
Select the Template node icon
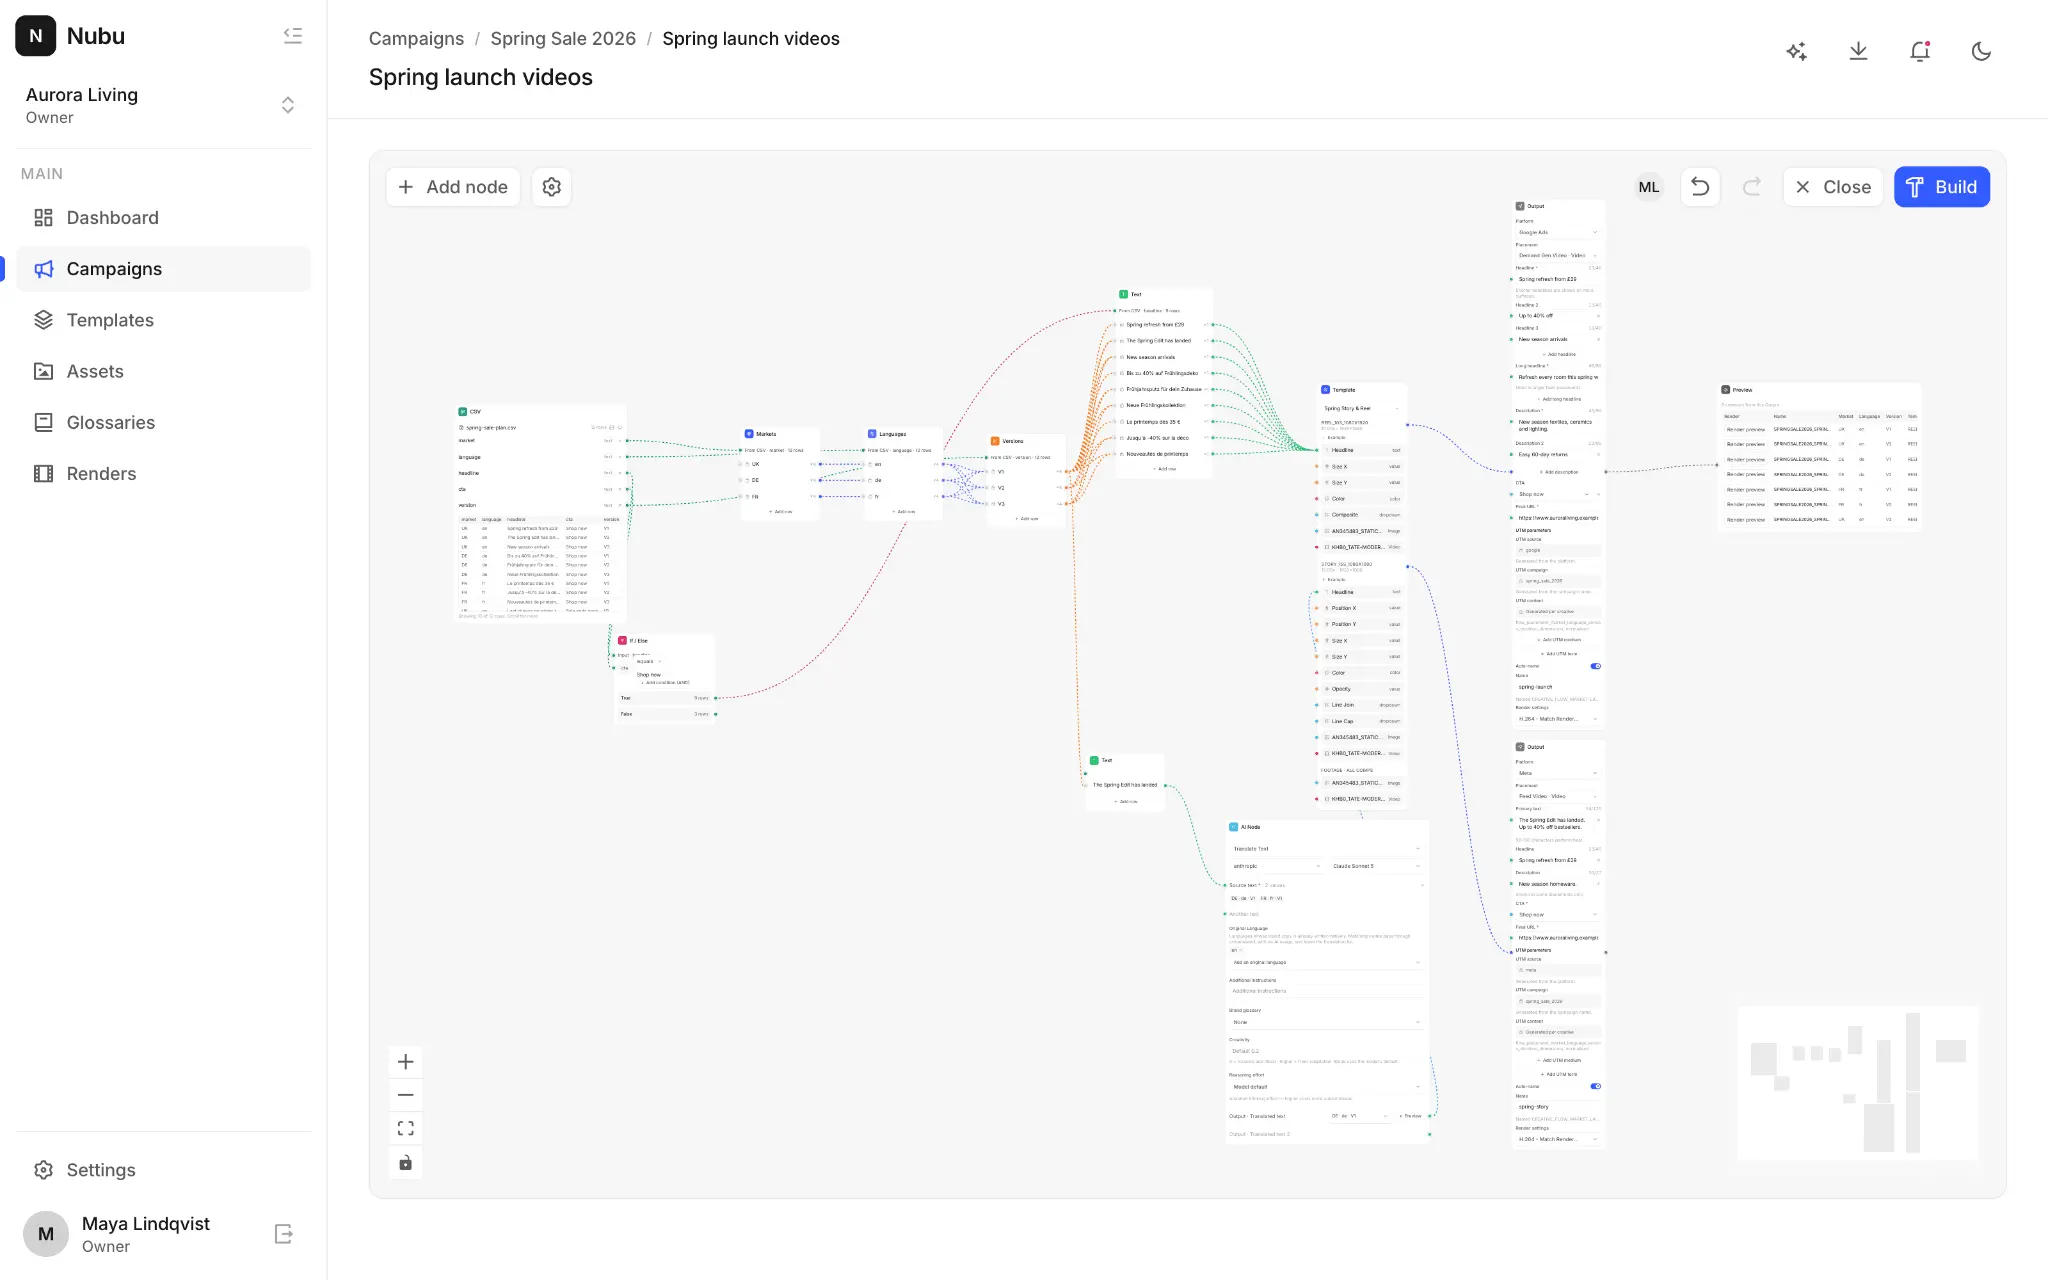[x=1326, y=390]
